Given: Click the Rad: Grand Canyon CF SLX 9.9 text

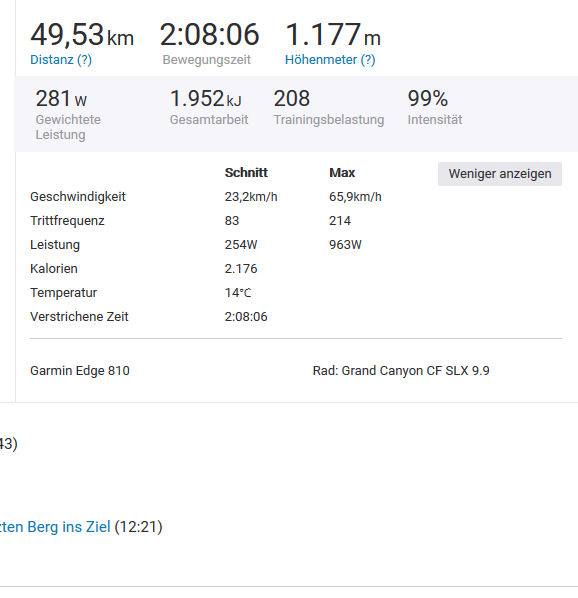Looking at the screenshot, I should 401,371.
